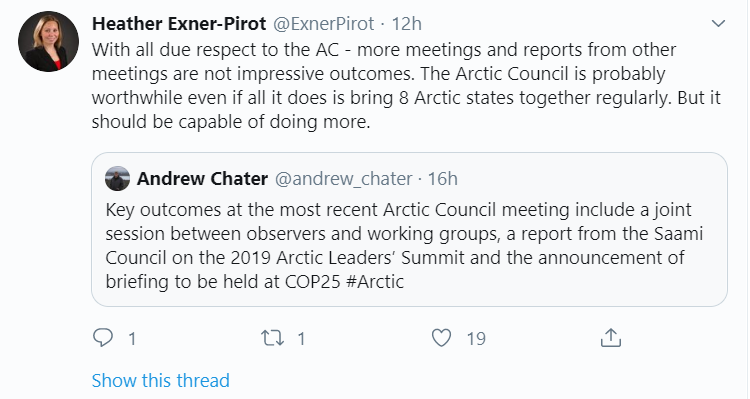
Task: Click the 12h timestamp of the tweet
Action: pyautogui.click(x=407, y=23)
